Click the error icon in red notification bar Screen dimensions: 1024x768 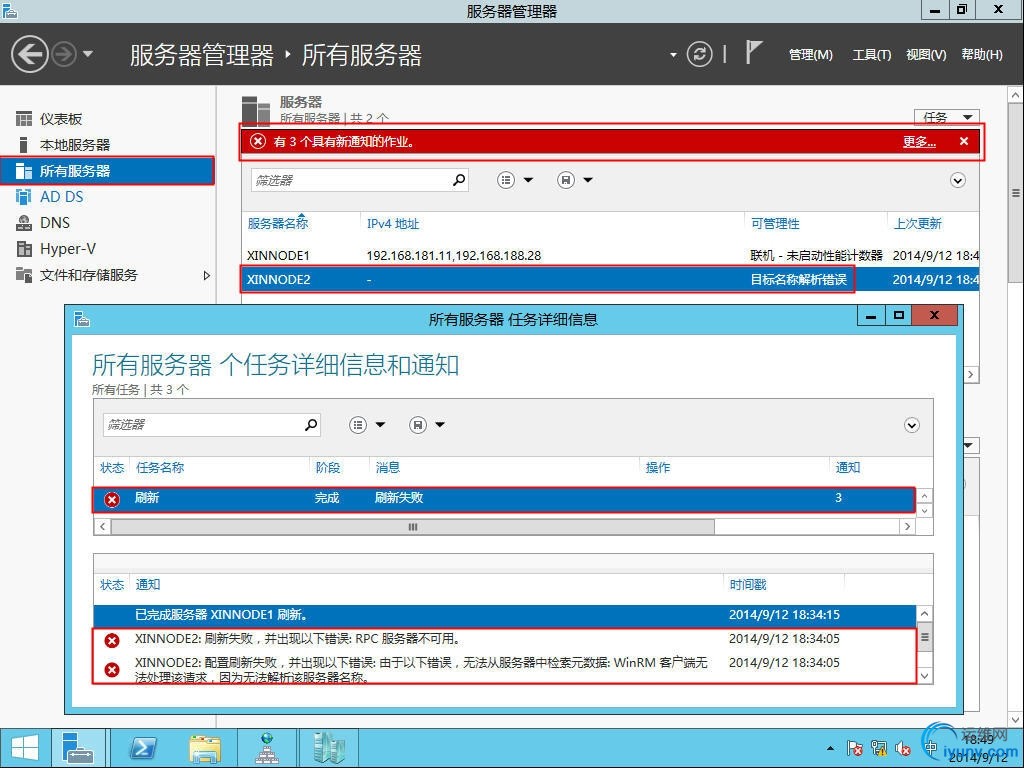coord(258,141)
